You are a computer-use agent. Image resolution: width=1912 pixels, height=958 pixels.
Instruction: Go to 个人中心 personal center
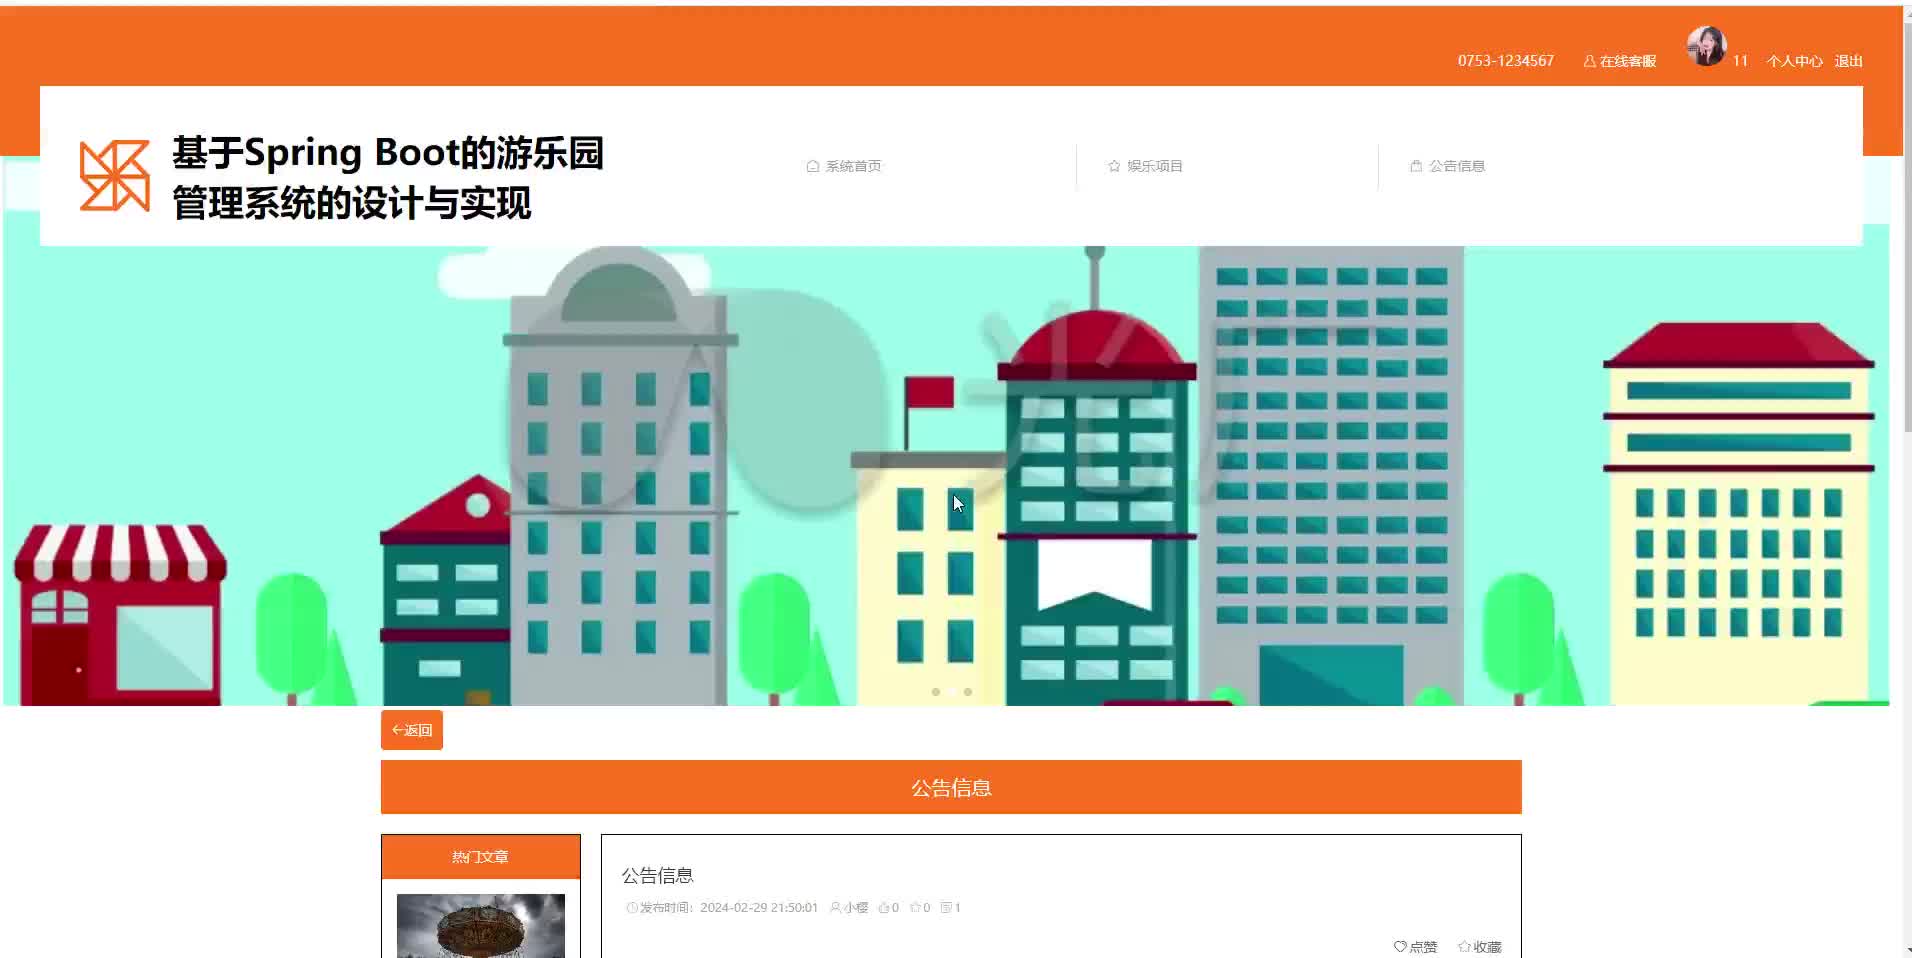[x=1794, y=61]
